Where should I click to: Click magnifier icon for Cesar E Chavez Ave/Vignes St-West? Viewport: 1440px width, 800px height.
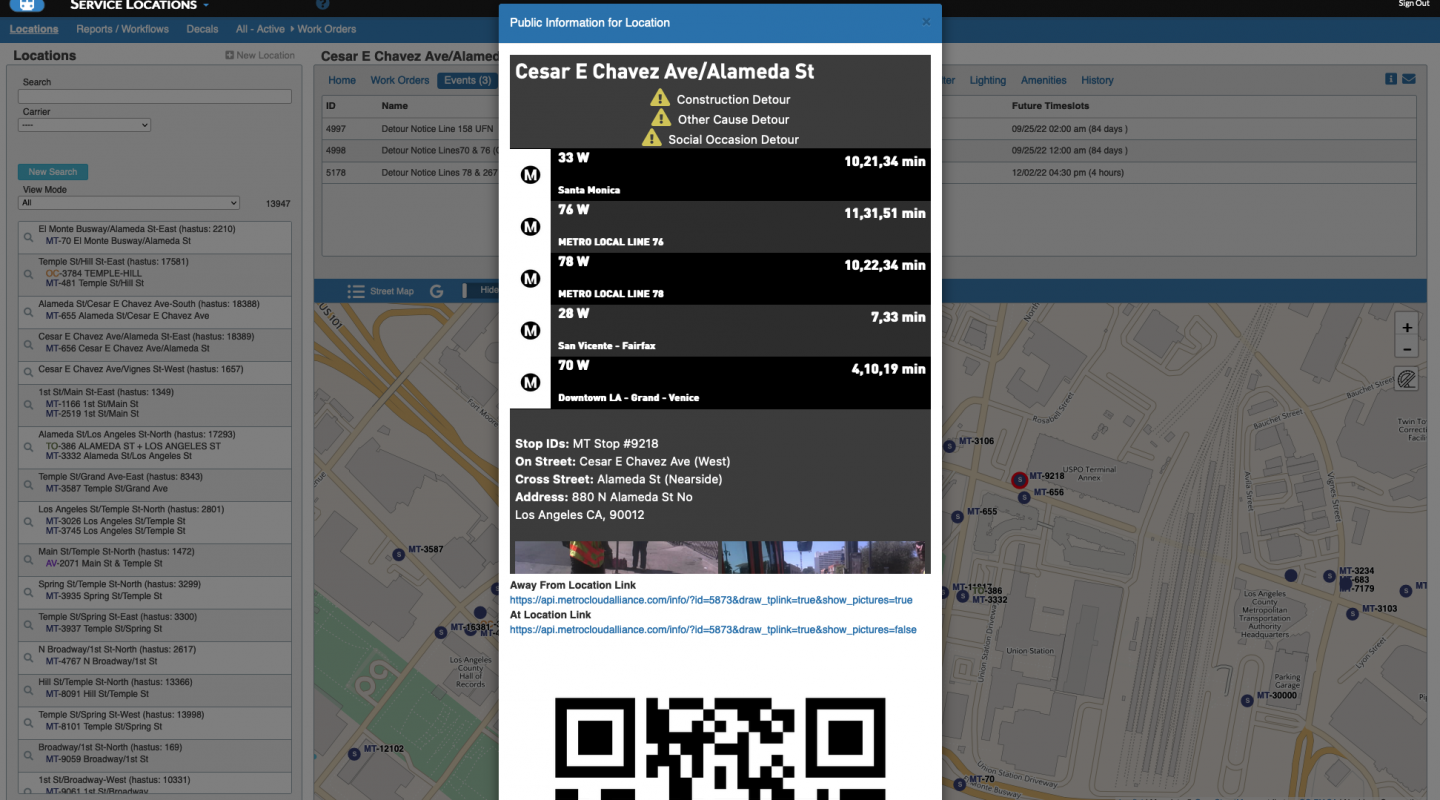point(28,371)
